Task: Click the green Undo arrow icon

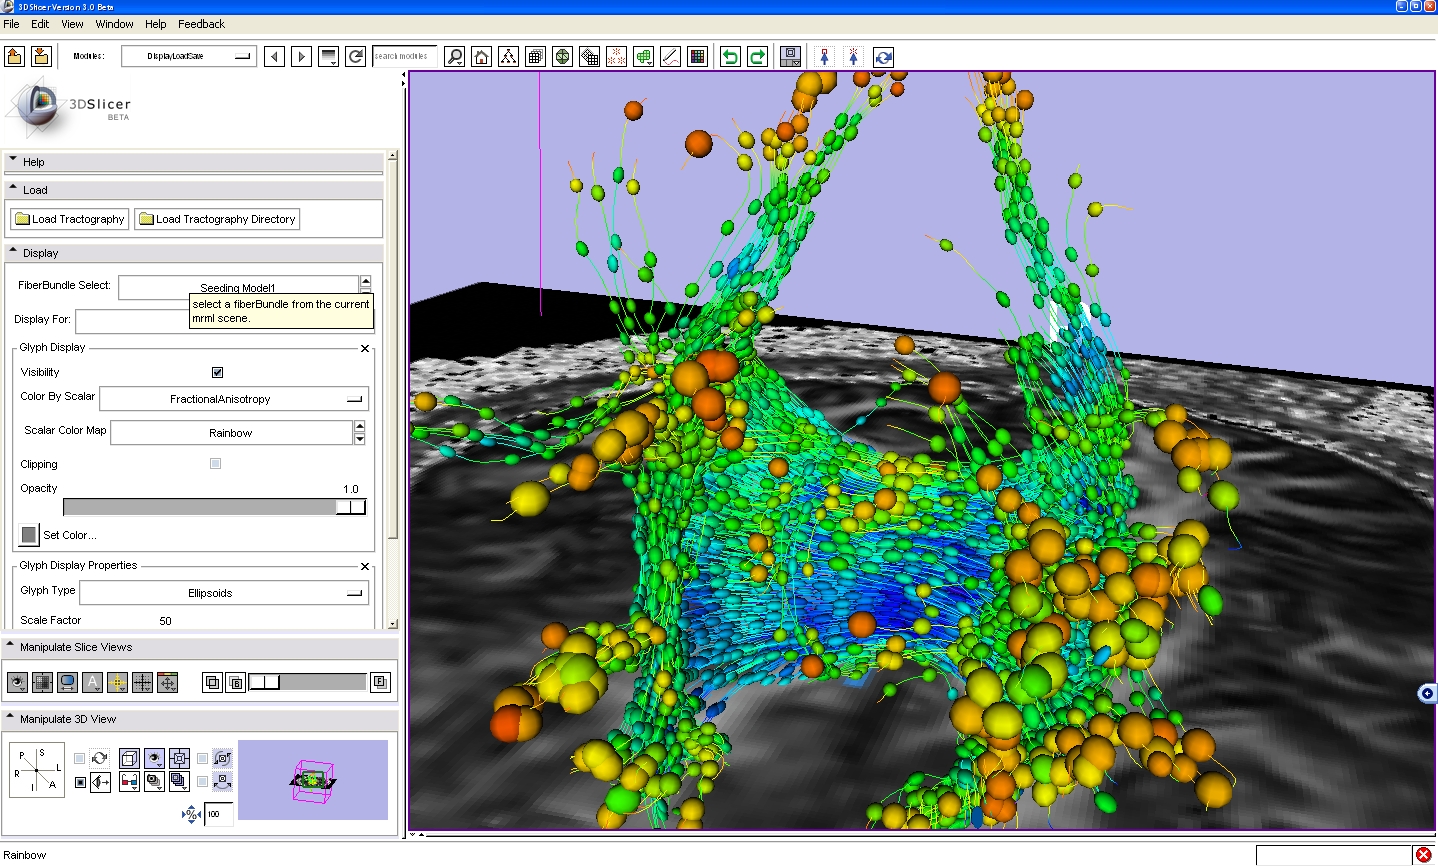Action: 730,57
